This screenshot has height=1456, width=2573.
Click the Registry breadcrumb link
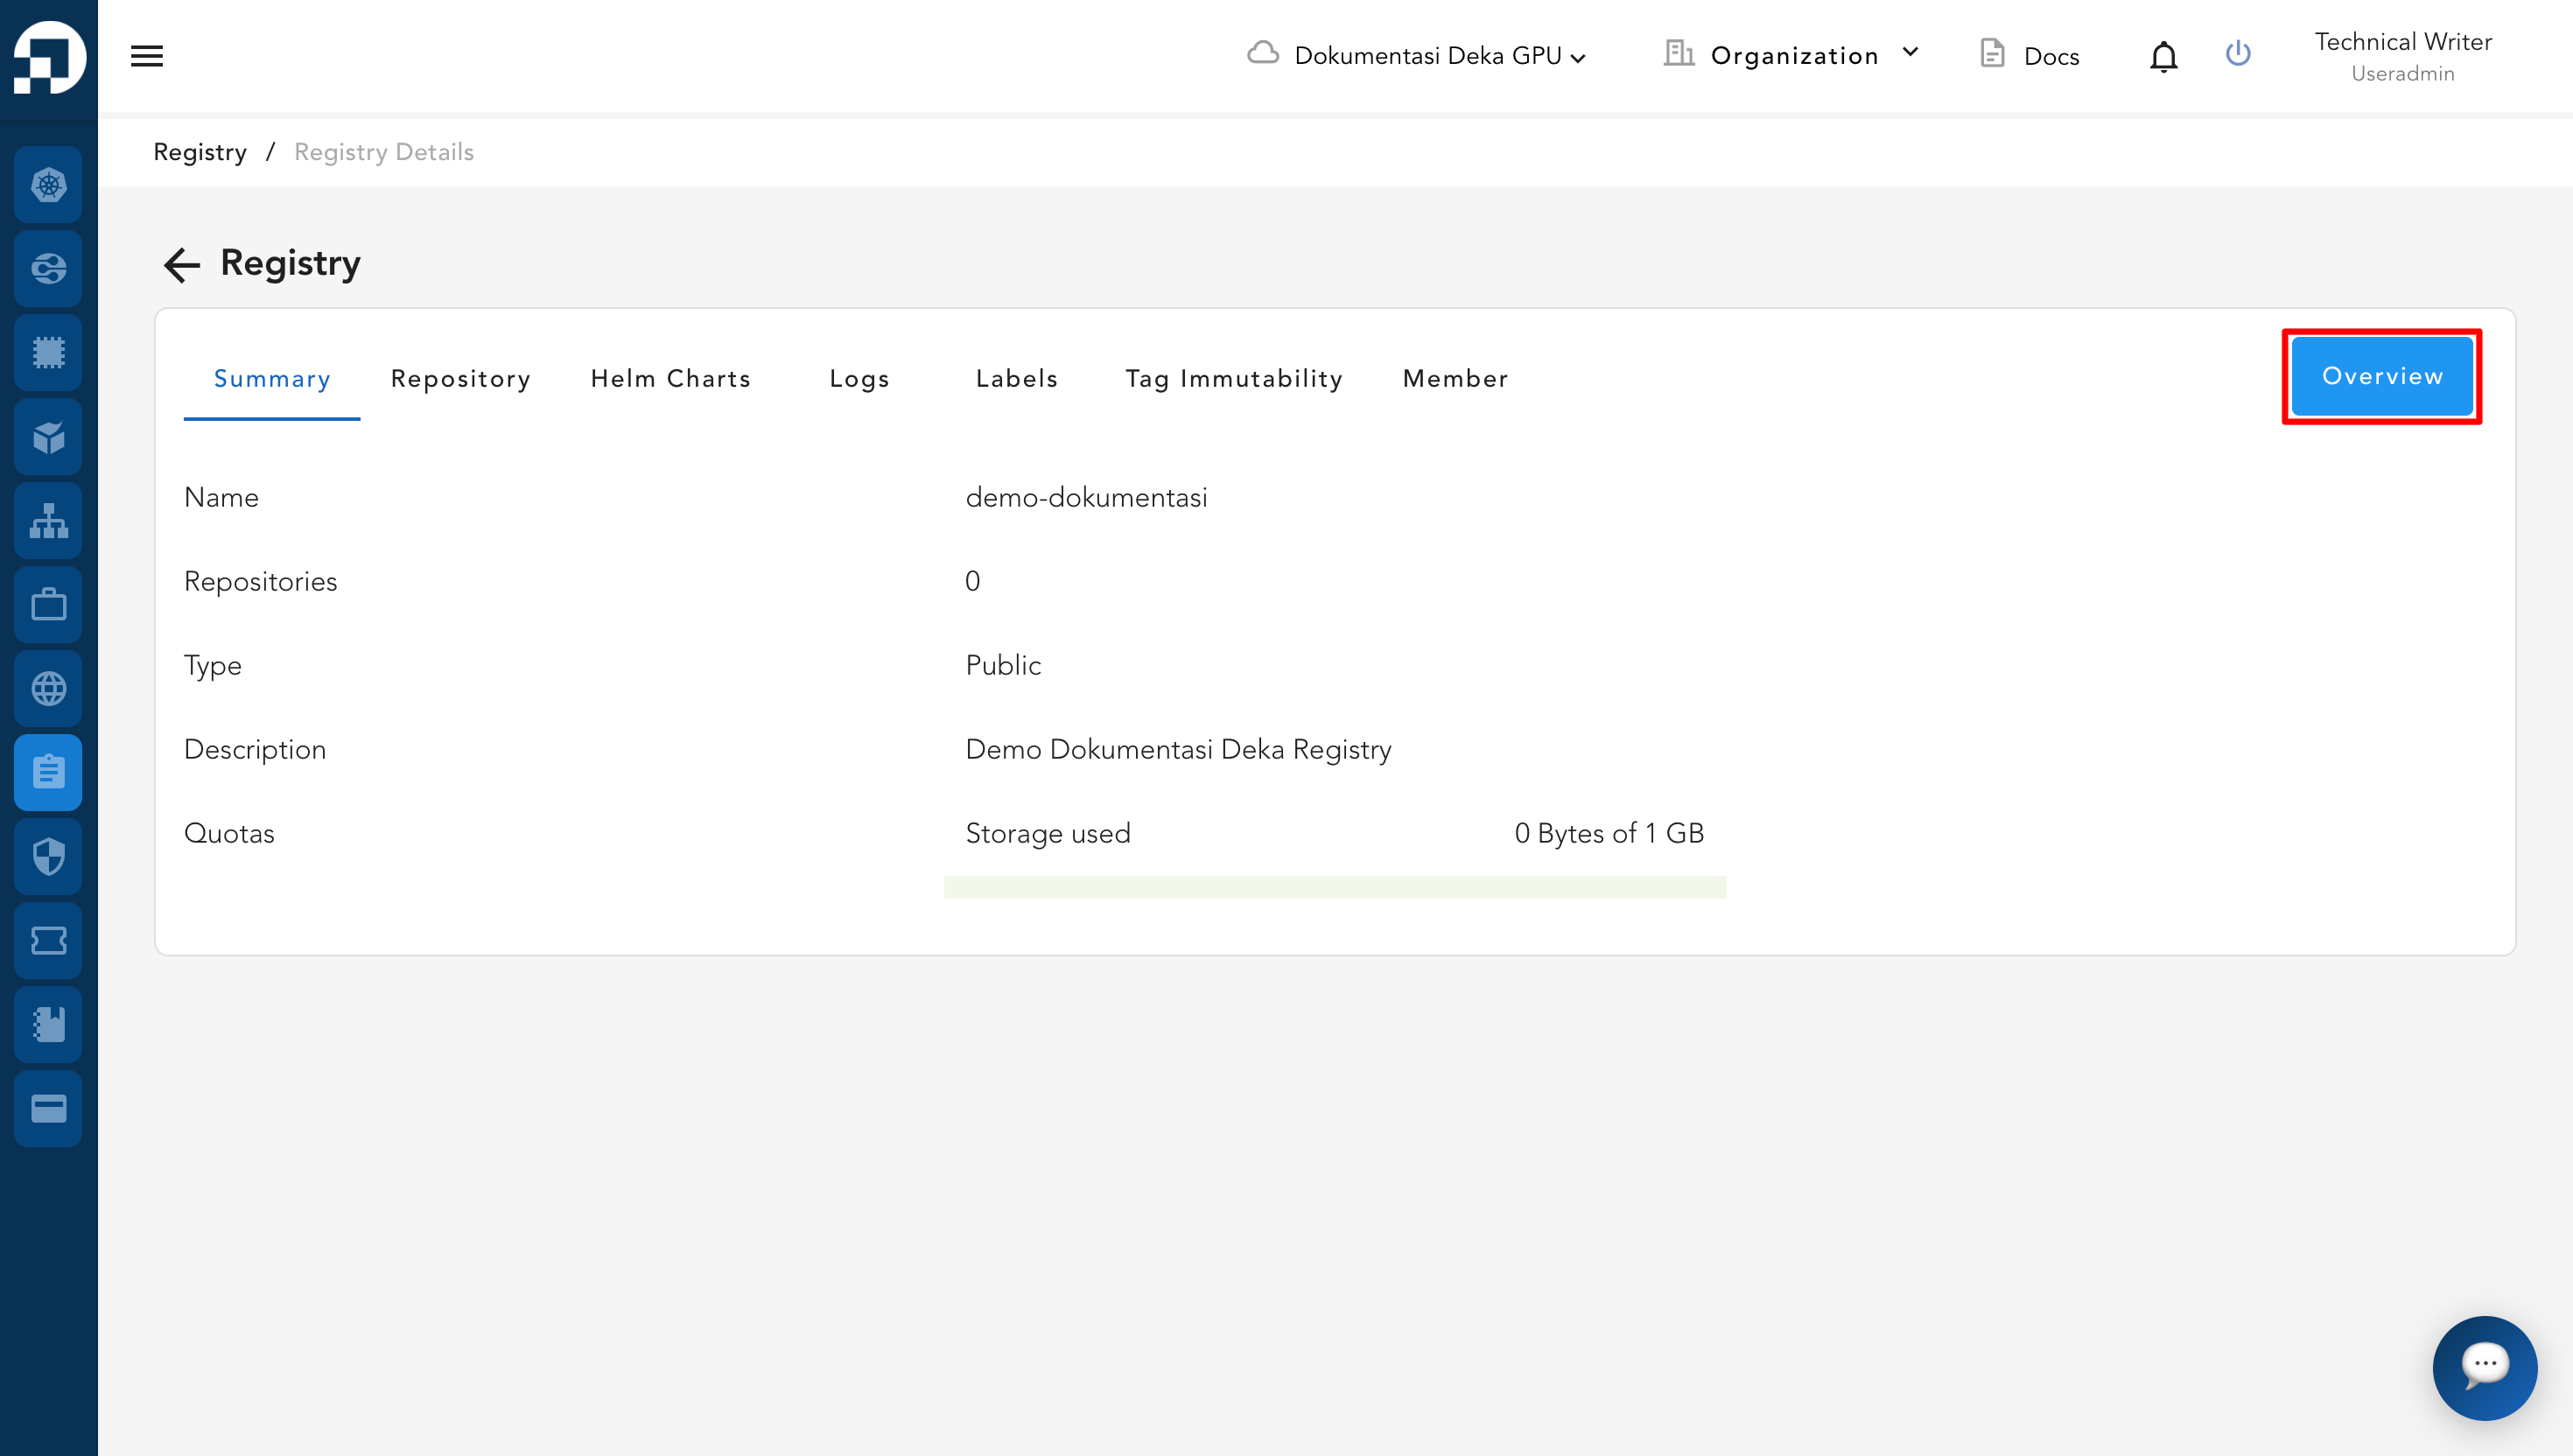pos(200,152)
